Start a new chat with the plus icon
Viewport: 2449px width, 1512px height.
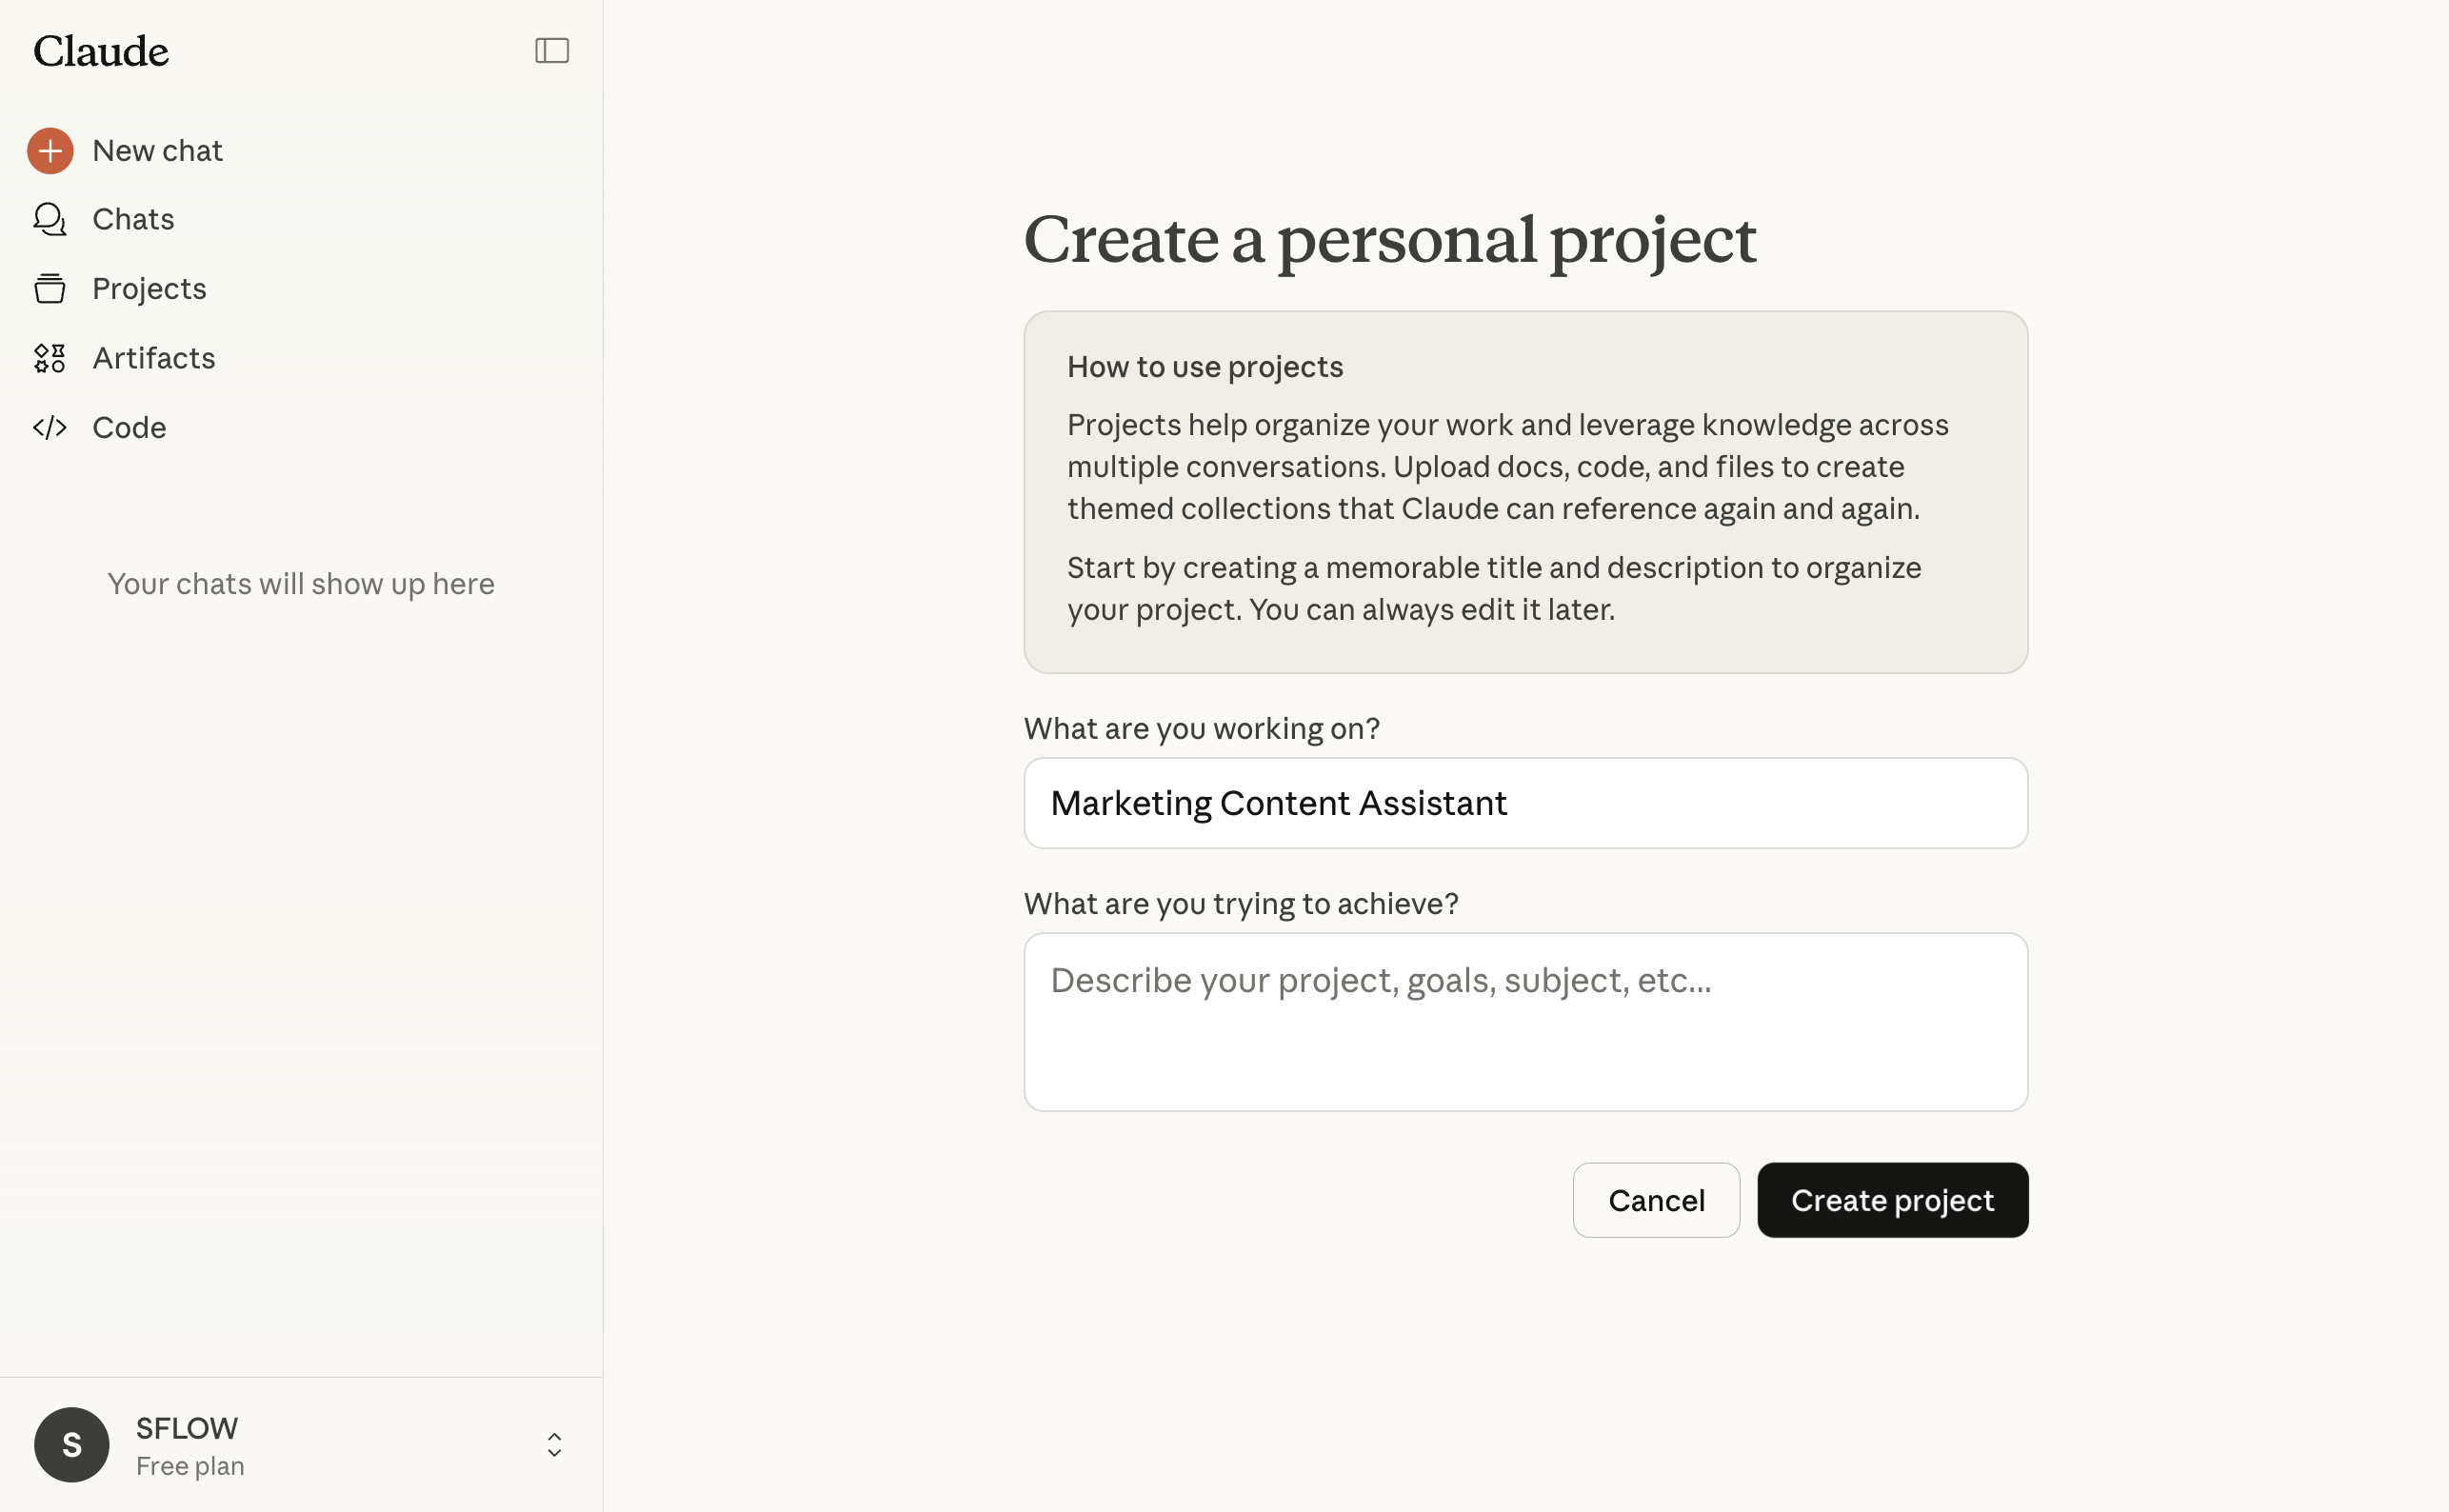pyautogui.click(x=49, y=150)
